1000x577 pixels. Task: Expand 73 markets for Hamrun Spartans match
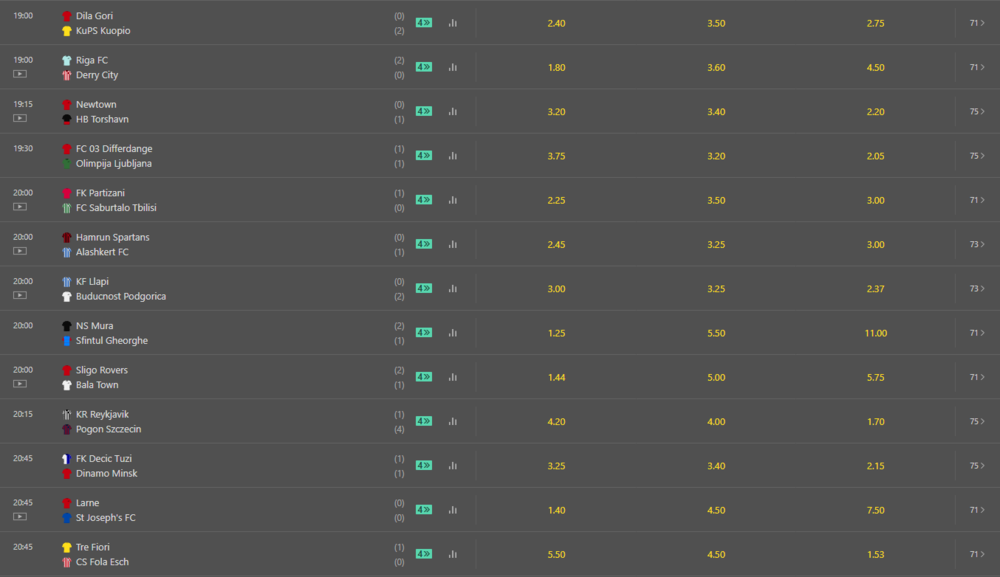tap(977, 244)
